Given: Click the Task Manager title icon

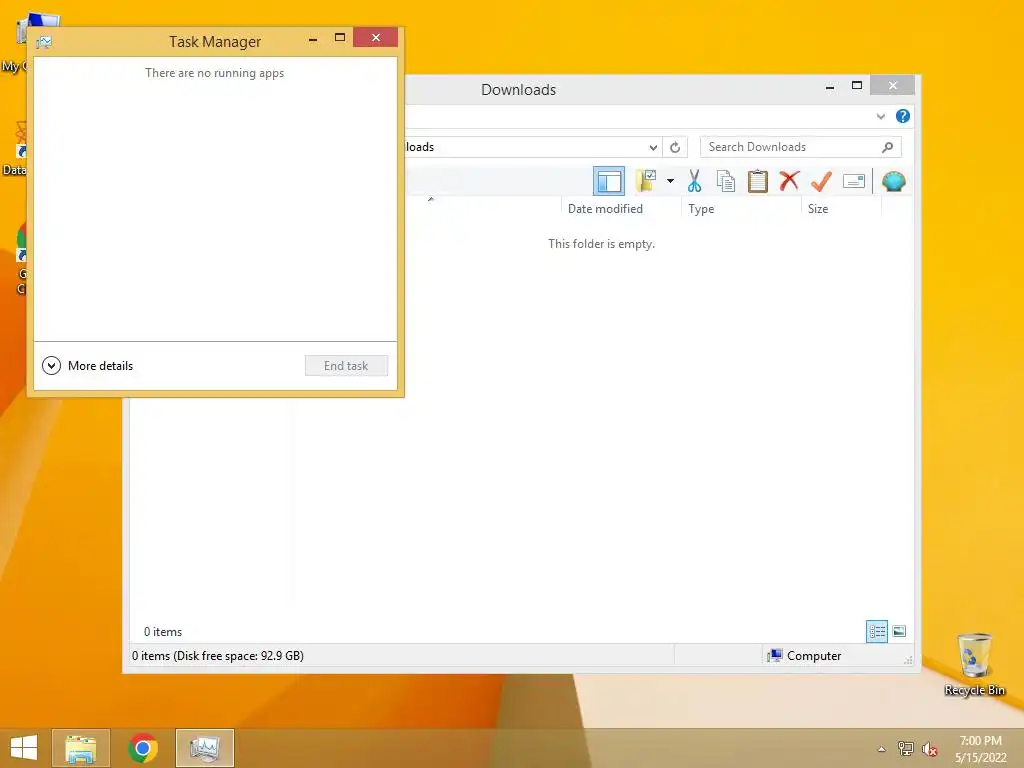Looking at the screenshot, I should 44,42.
